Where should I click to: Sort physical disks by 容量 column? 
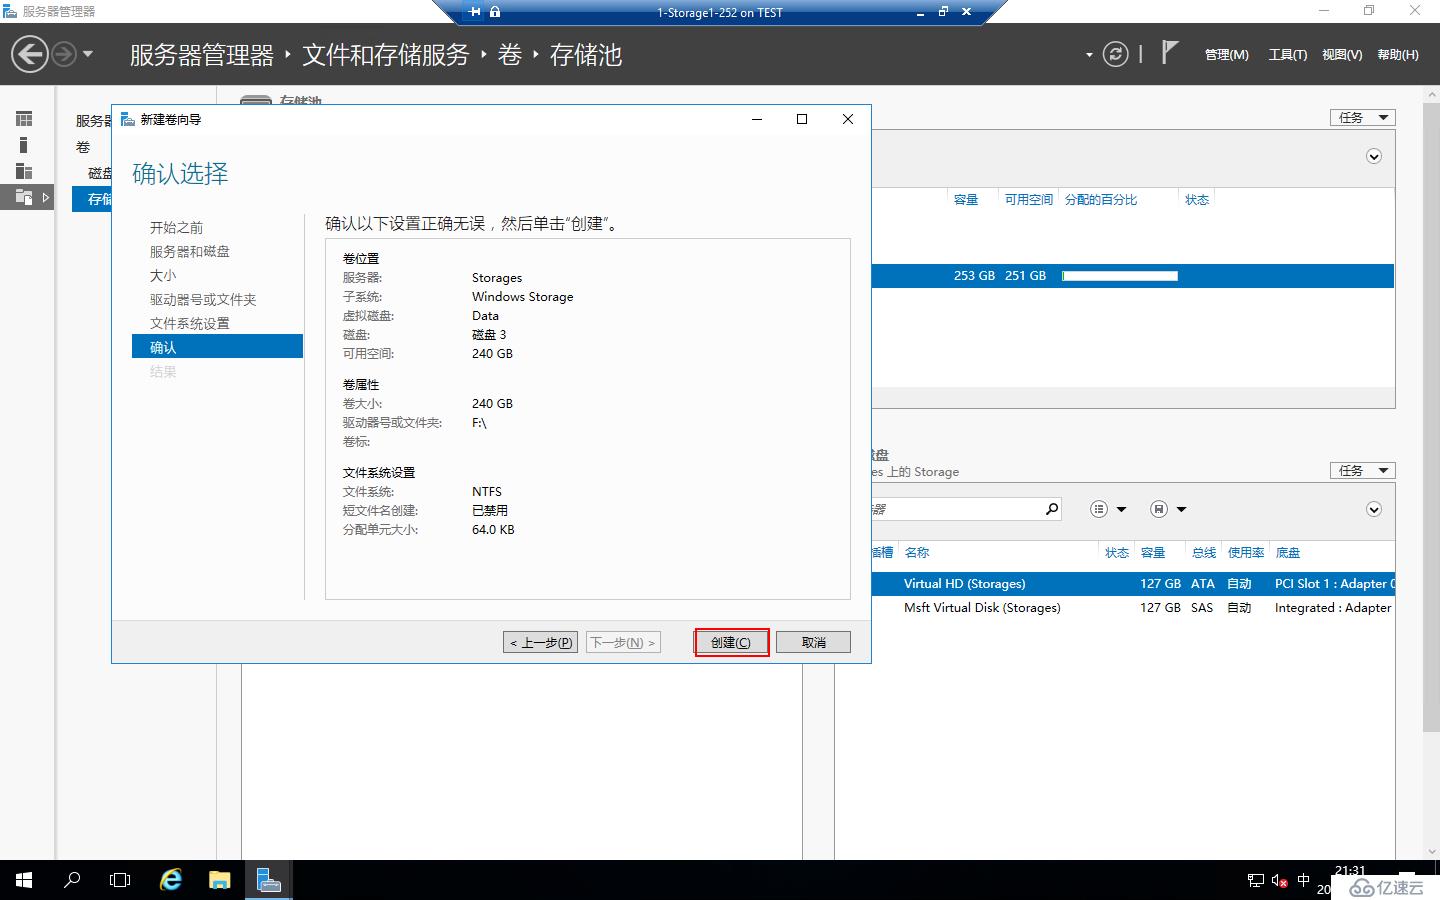click(x=1153, y=552)
